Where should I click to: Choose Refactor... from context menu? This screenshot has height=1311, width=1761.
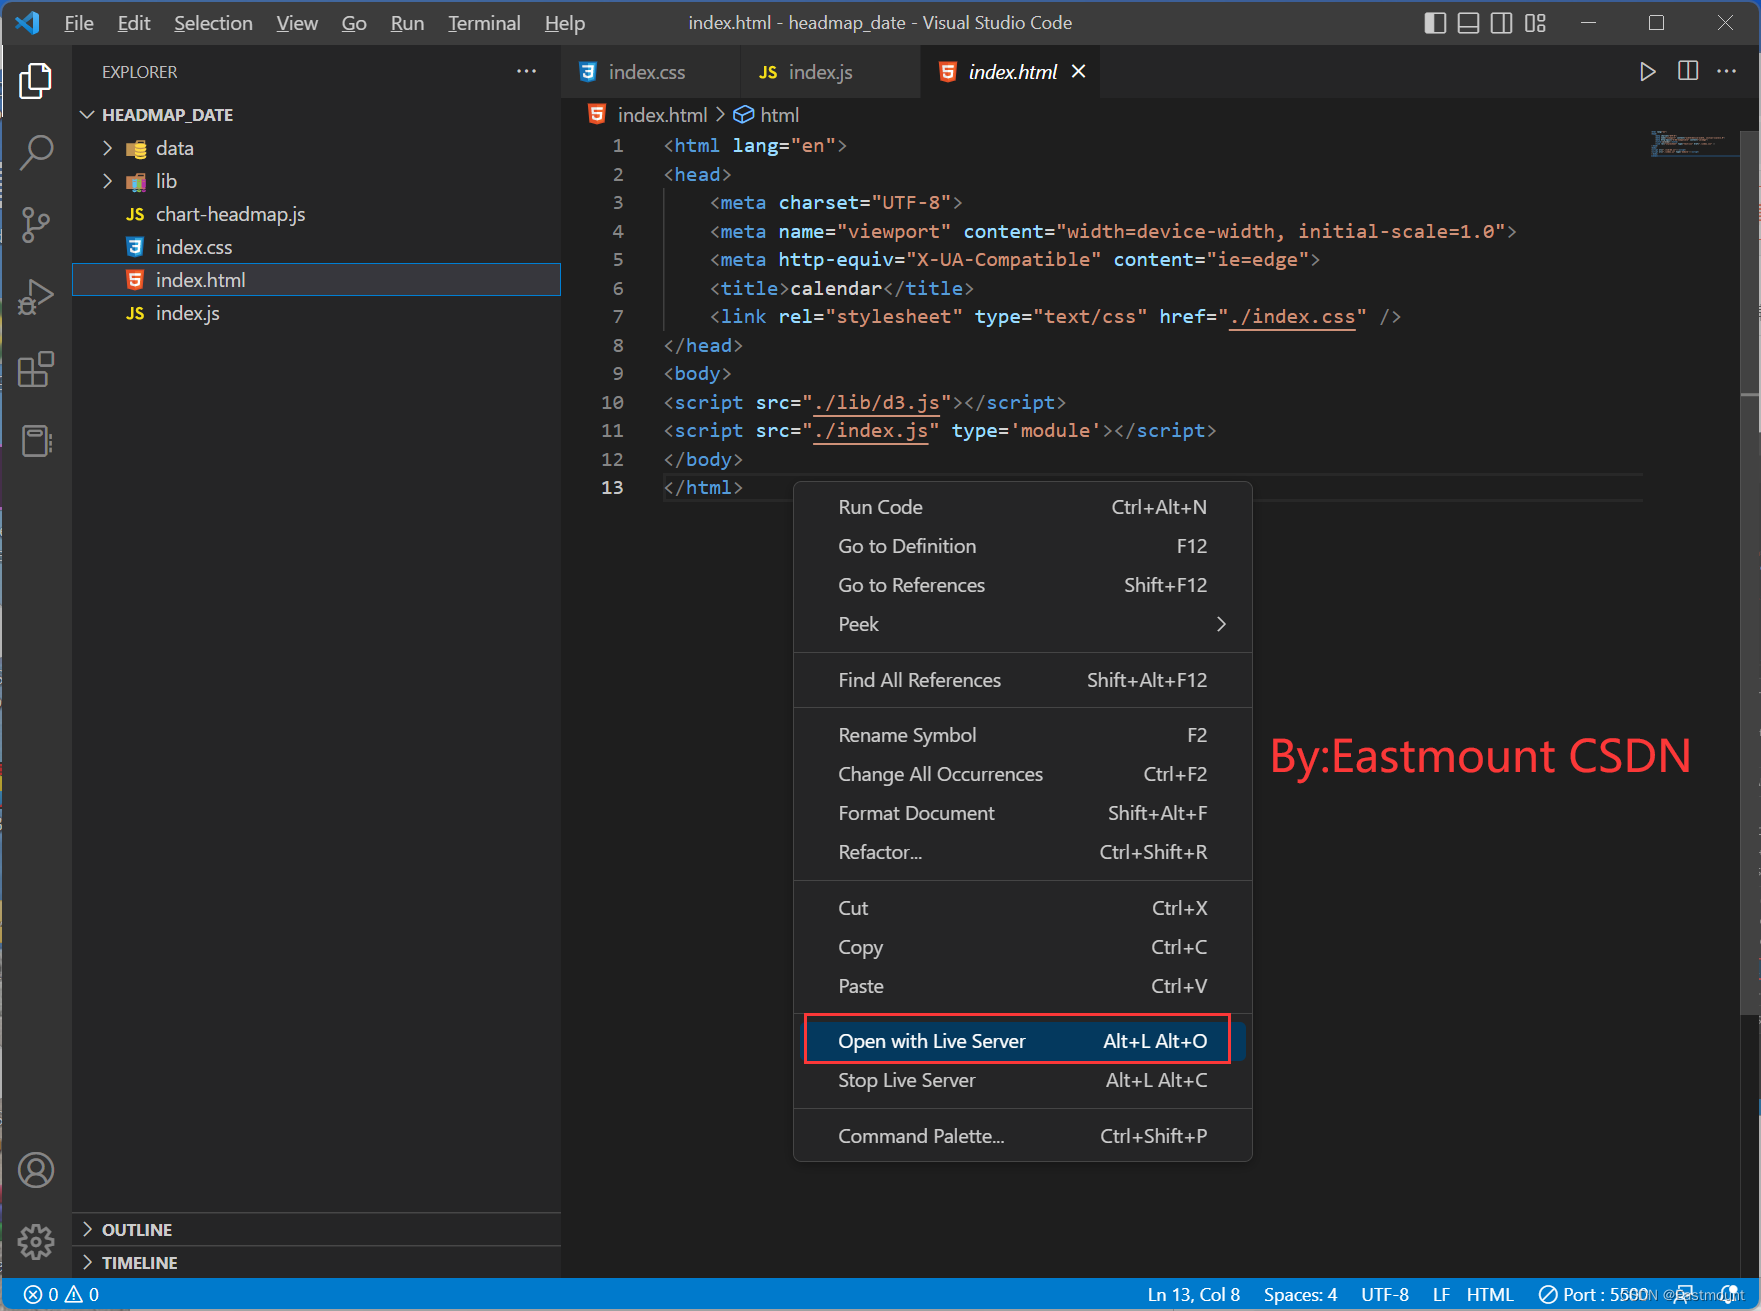[x=1023, y=852]
